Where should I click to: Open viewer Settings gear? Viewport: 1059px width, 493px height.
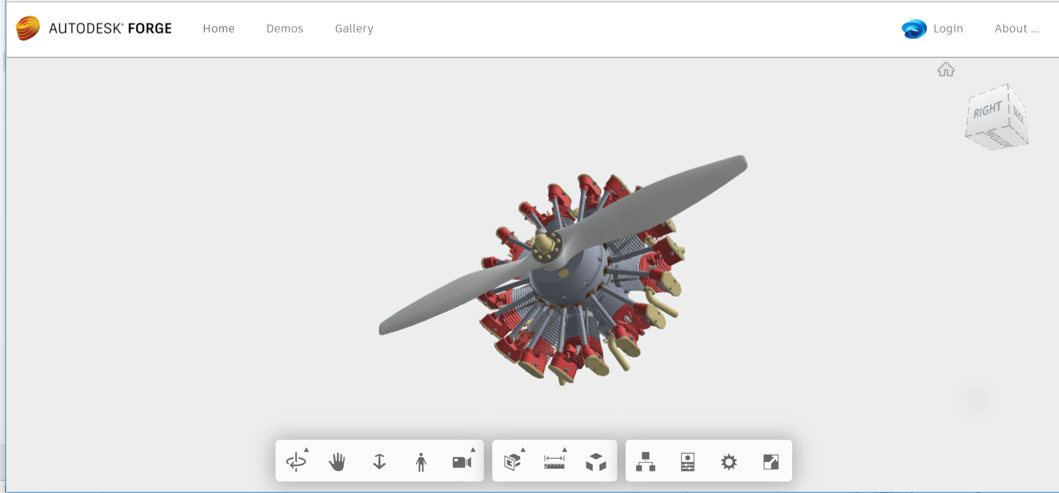click(729, 462)
